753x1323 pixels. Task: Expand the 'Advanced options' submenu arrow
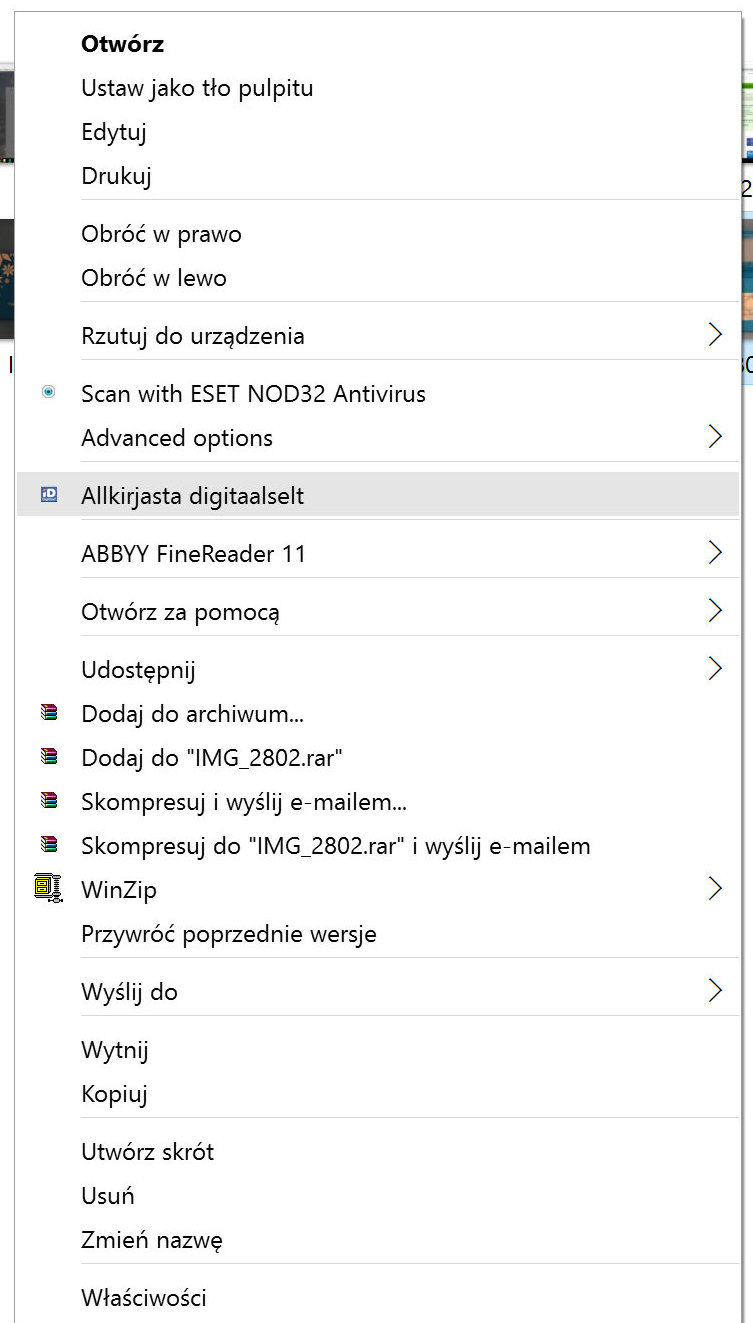714,437
